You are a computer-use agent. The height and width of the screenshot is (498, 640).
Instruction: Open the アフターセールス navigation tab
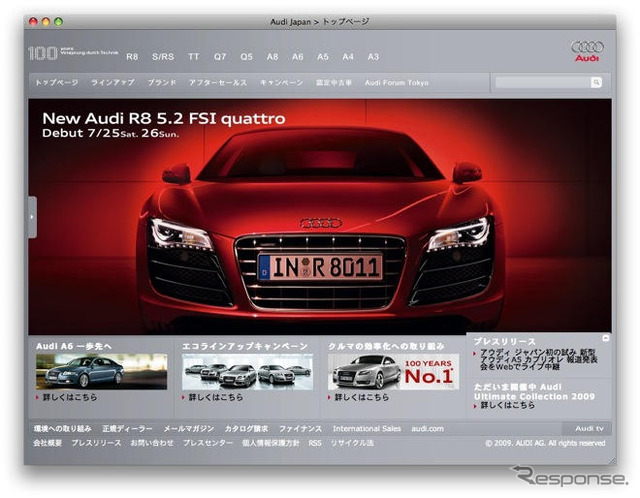(218, 82)
